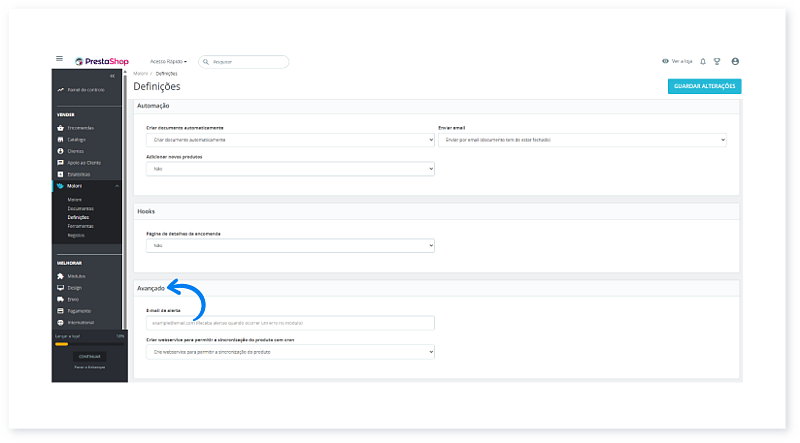Open the Enviar email dropdown
This screenshot has height=443, width=800.
point(582,140)
